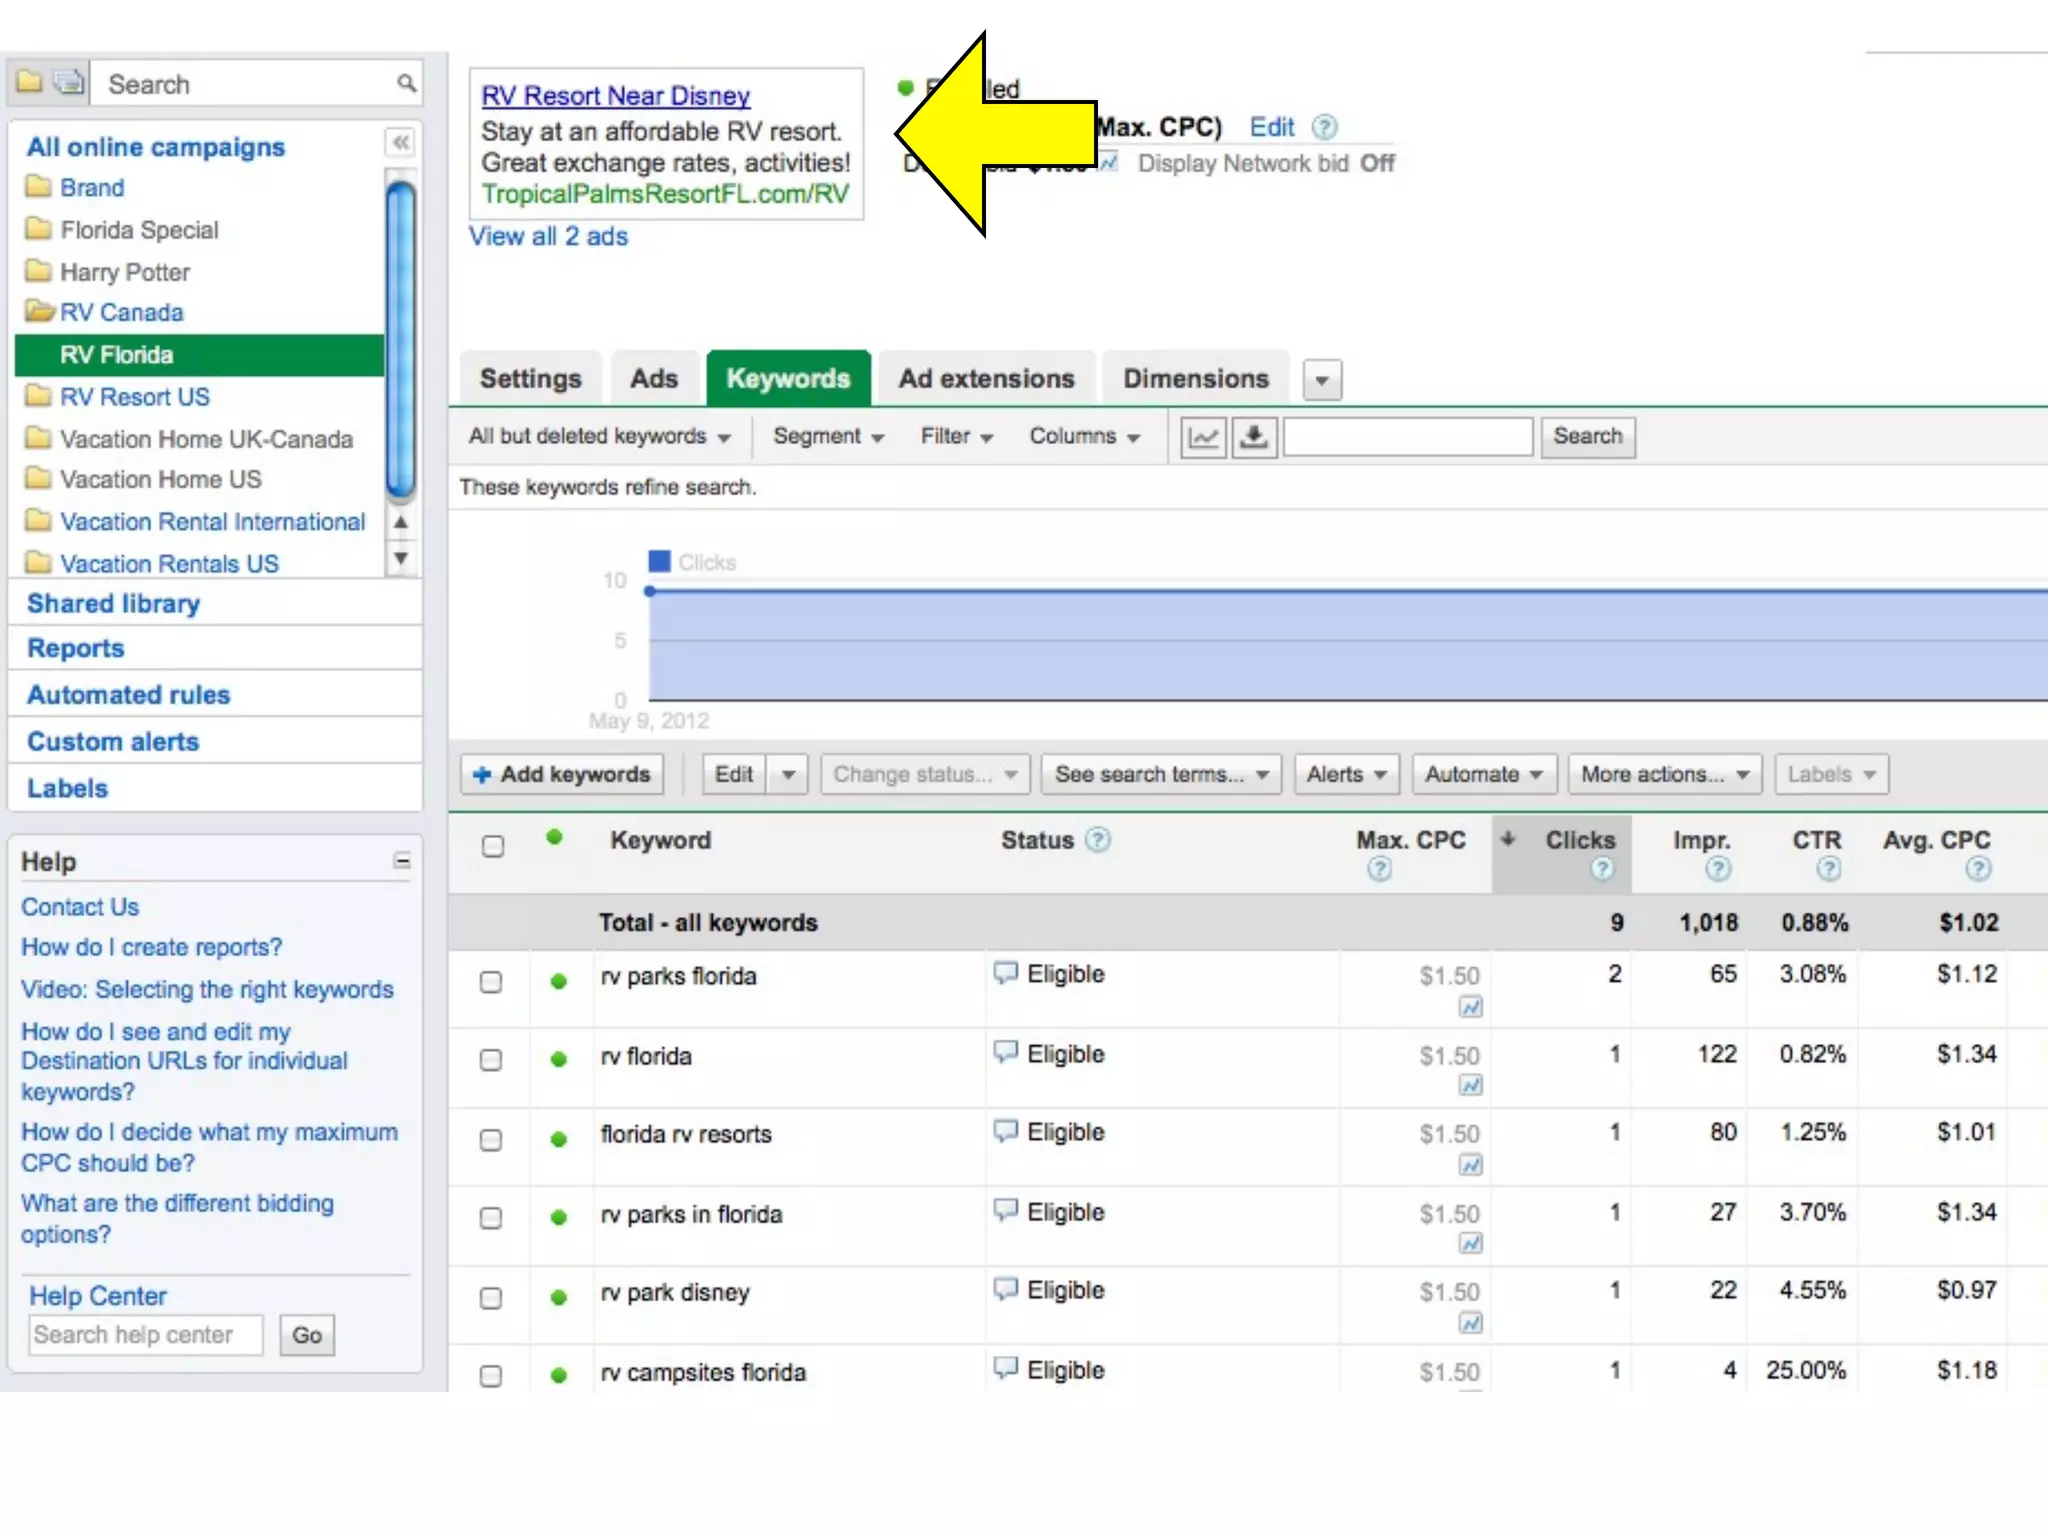2048x1536 pixels.
Task: Collapse the campaigns sidebar panel
Action: pyautogui.click(x=400, y=143)
